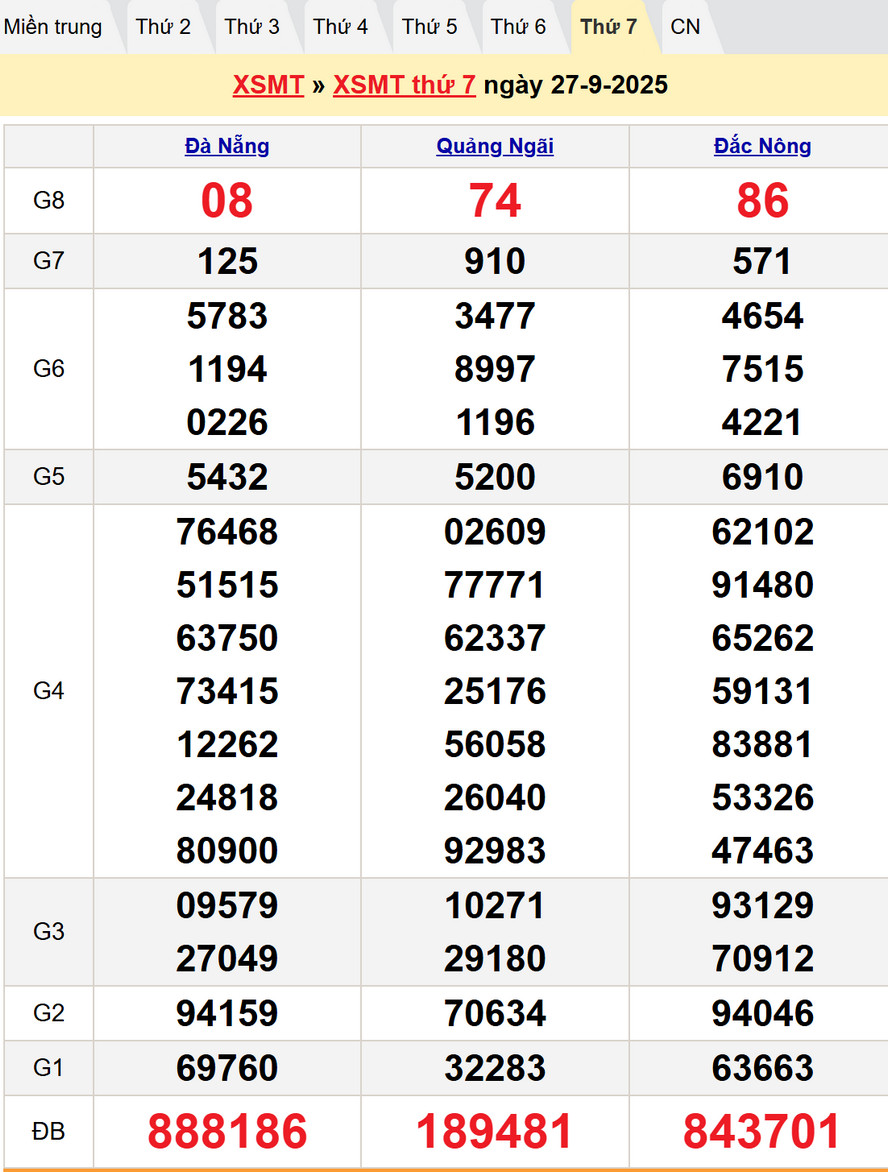Click Đắc Nông G1 number 63663
The height and width of the screenshot is (1172, 888).
pos(762,1068)
